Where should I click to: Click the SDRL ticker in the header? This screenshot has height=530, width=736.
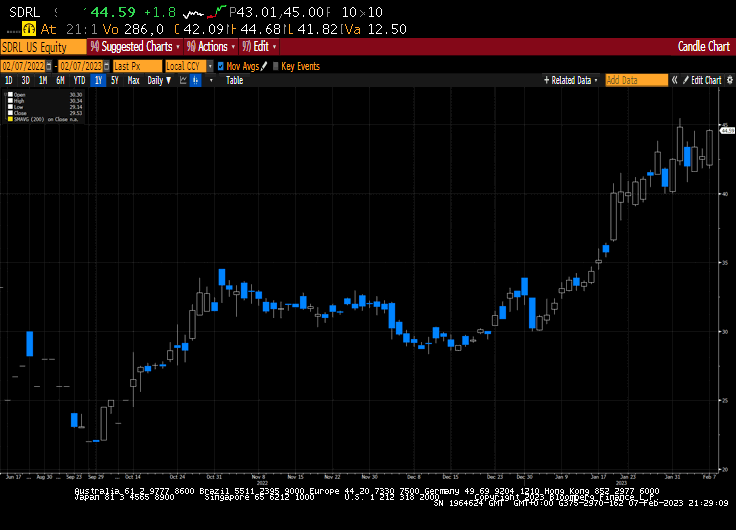[x=24, y=12]
